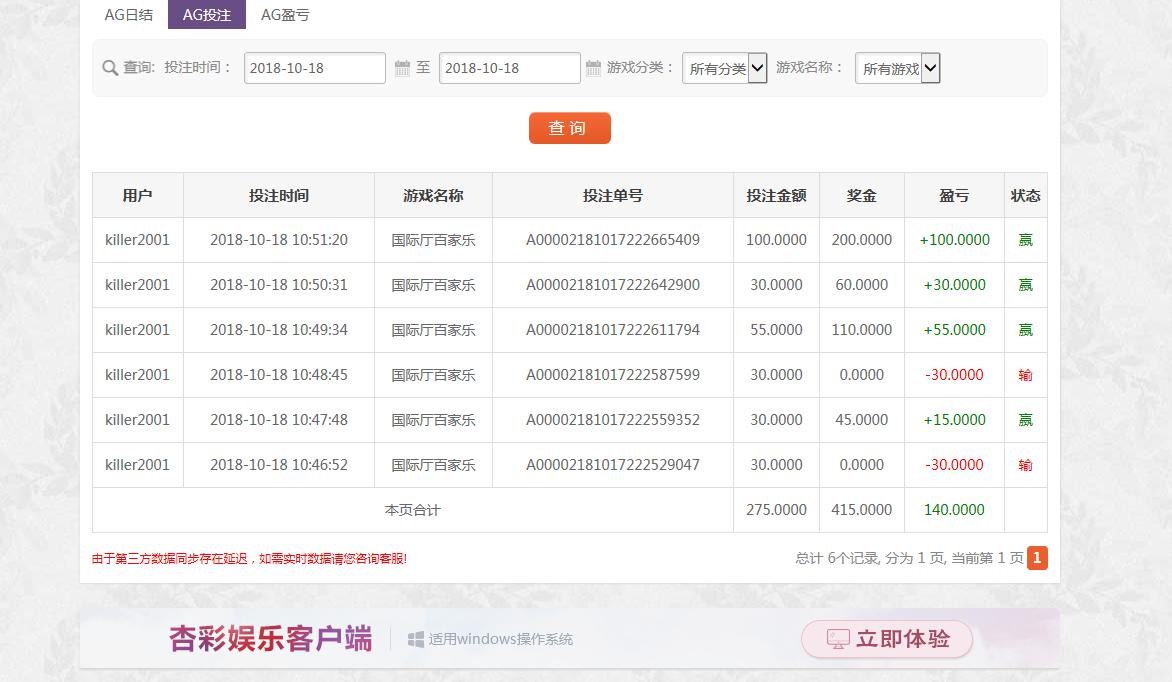Click the end date input field
Image resolution: width=1172 pixels, height=682 pixels.
click(x=509, y=68)
